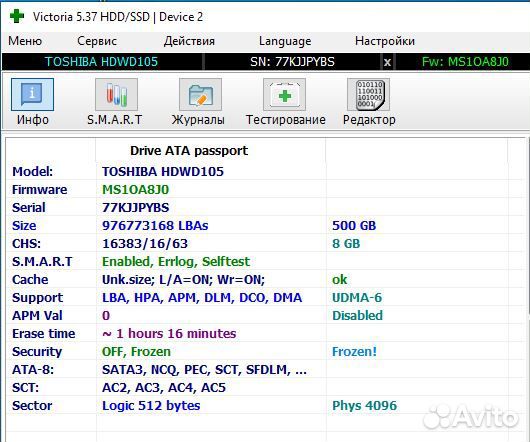This screenshot has height=442, width=530.
Task: Select the ATA-8 value SATA3, NCQ, PEC
Action: click(204, 370)
